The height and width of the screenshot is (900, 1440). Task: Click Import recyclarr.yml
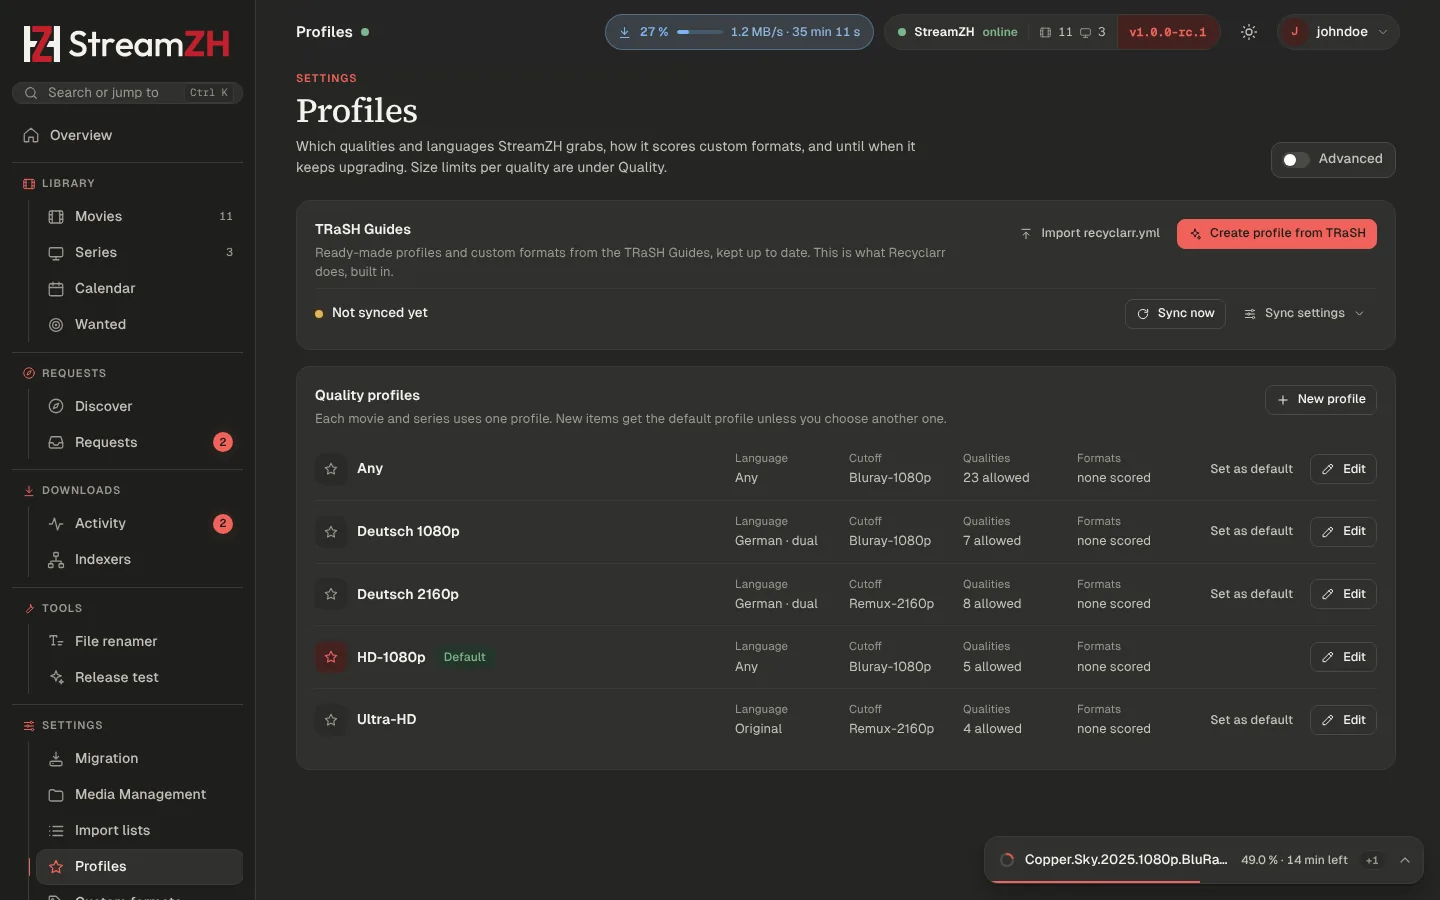point(1090,234)
